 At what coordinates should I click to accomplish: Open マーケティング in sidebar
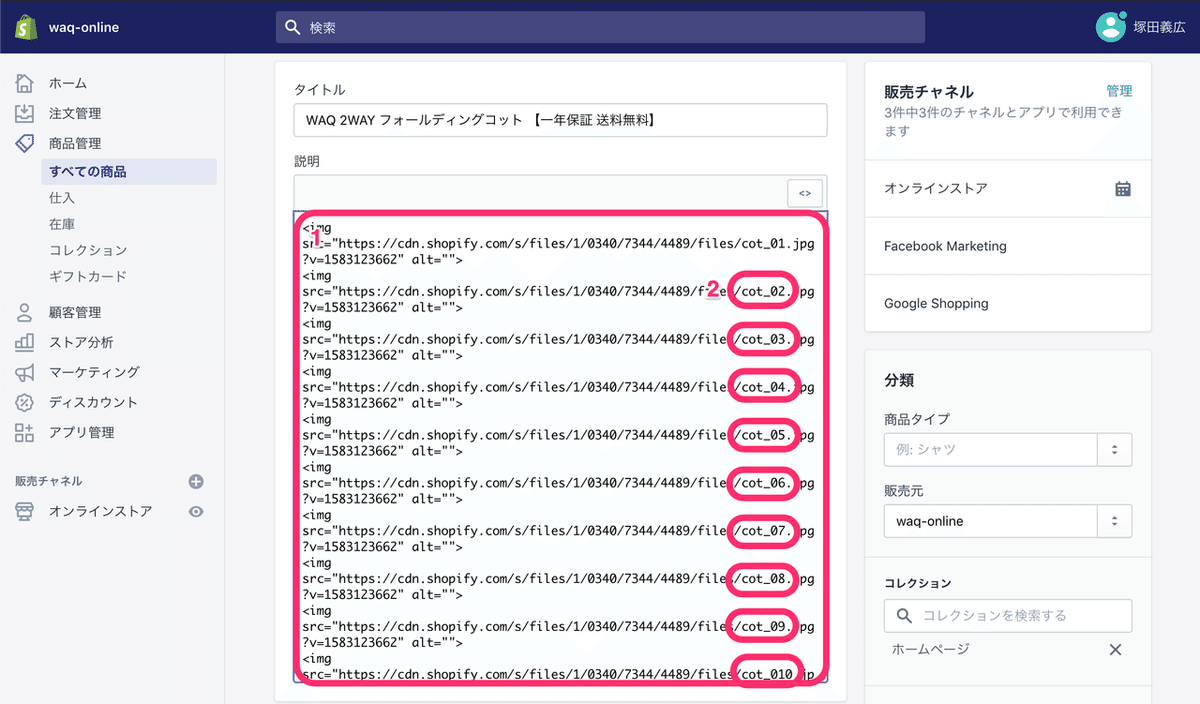(x=94, y=372)
